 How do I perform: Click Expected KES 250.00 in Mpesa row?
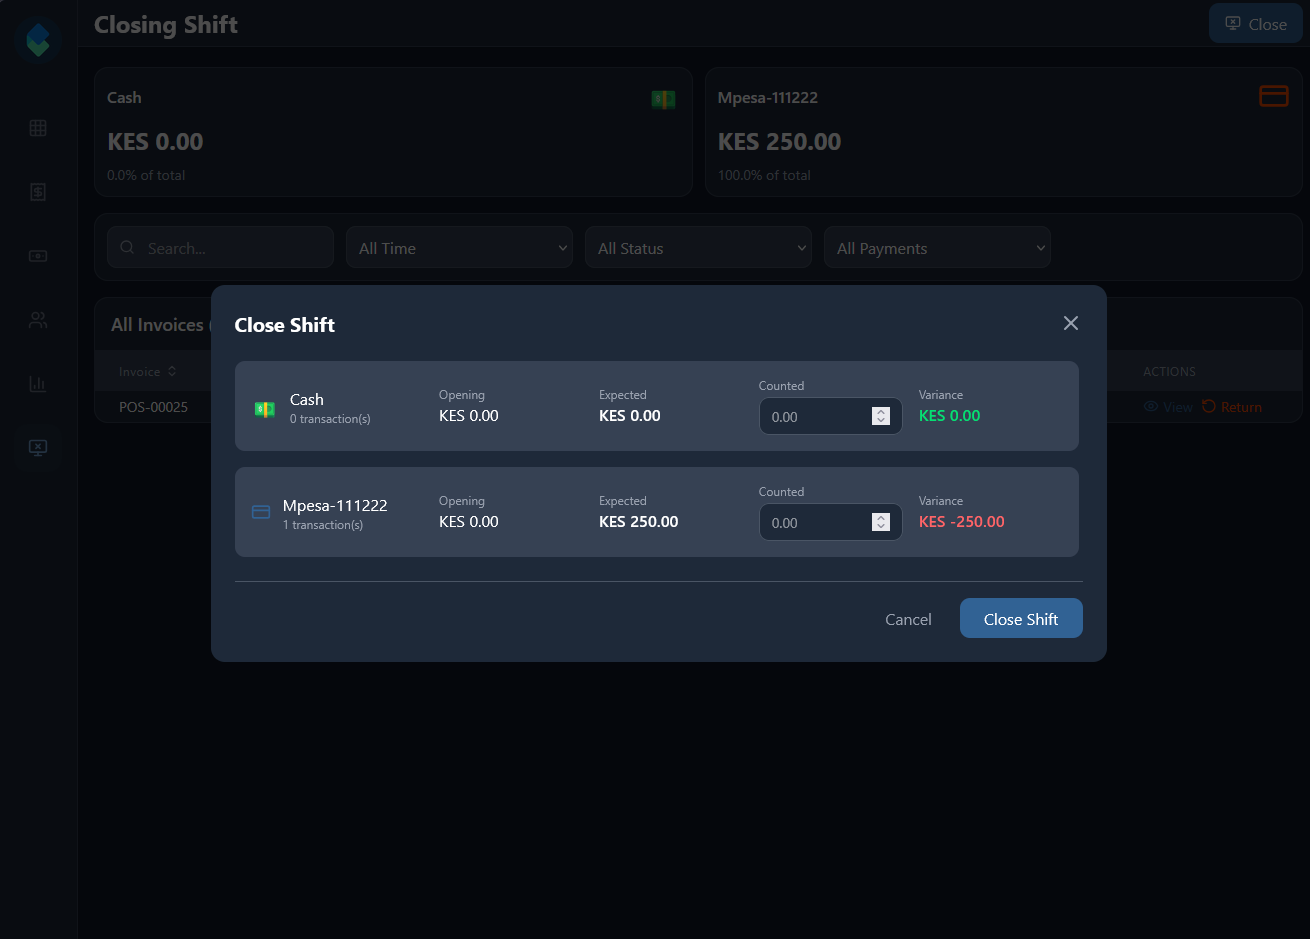tap(638, 522)
